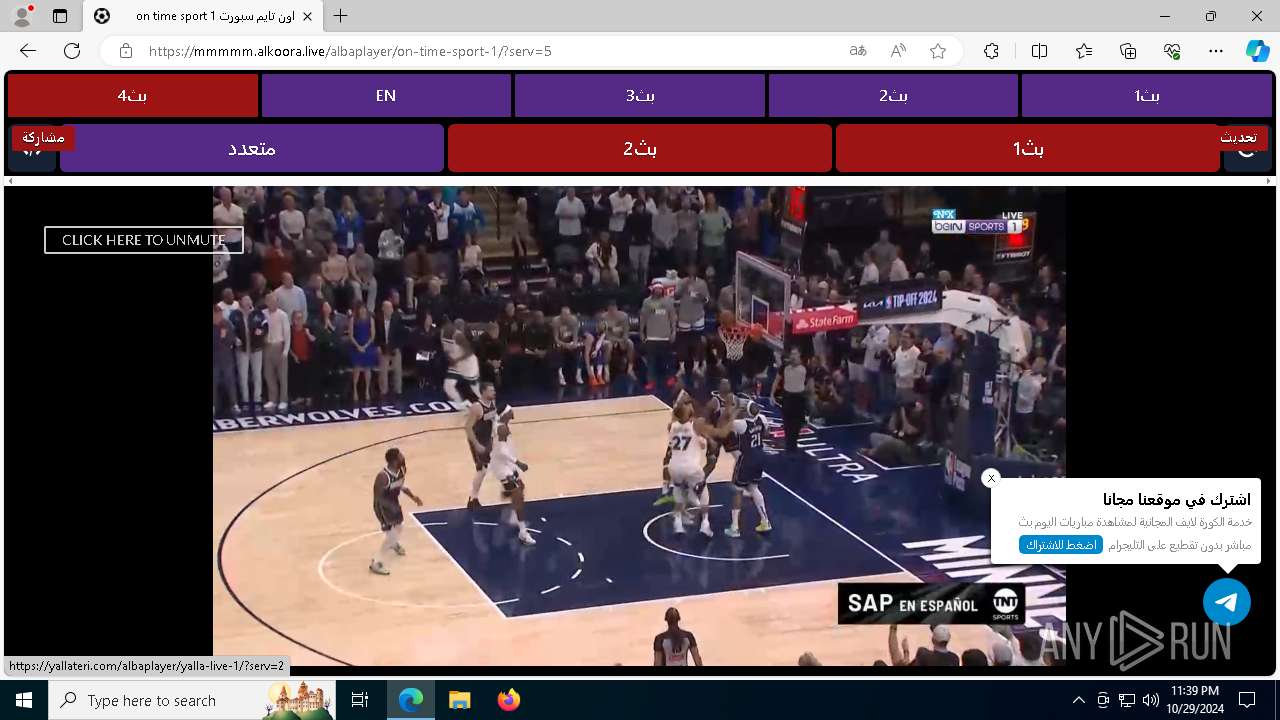Open File Explorer from taskbar
Screen dimensions: 1280x720
(460, 700)
